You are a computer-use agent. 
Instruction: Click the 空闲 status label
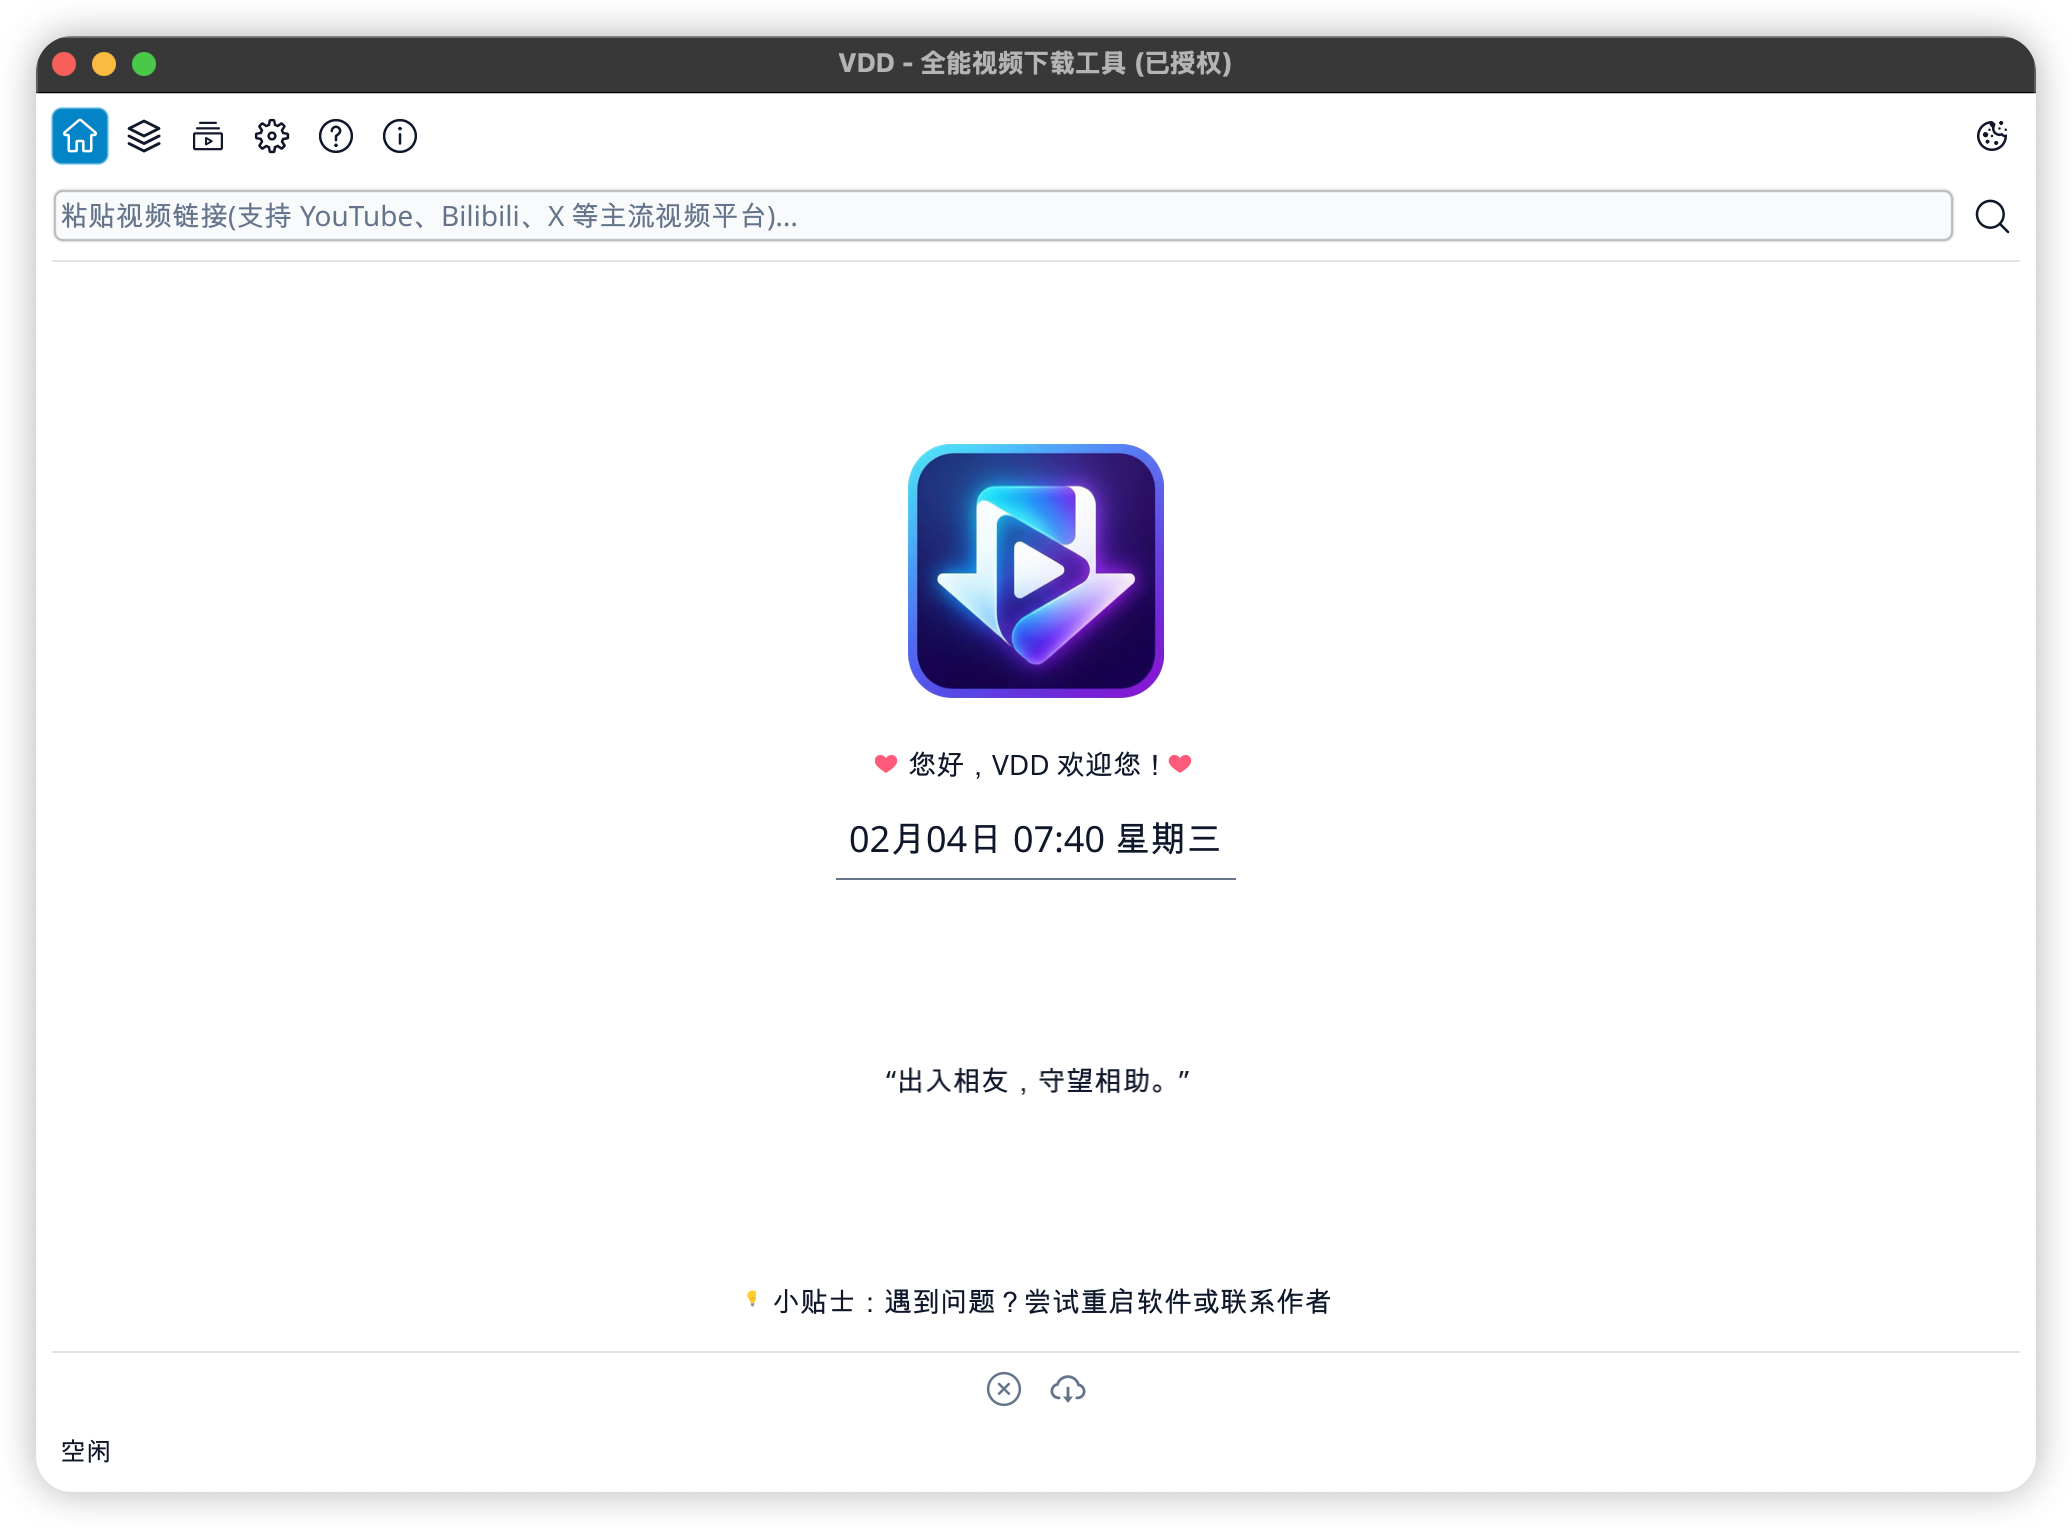tap(86, 1451)
